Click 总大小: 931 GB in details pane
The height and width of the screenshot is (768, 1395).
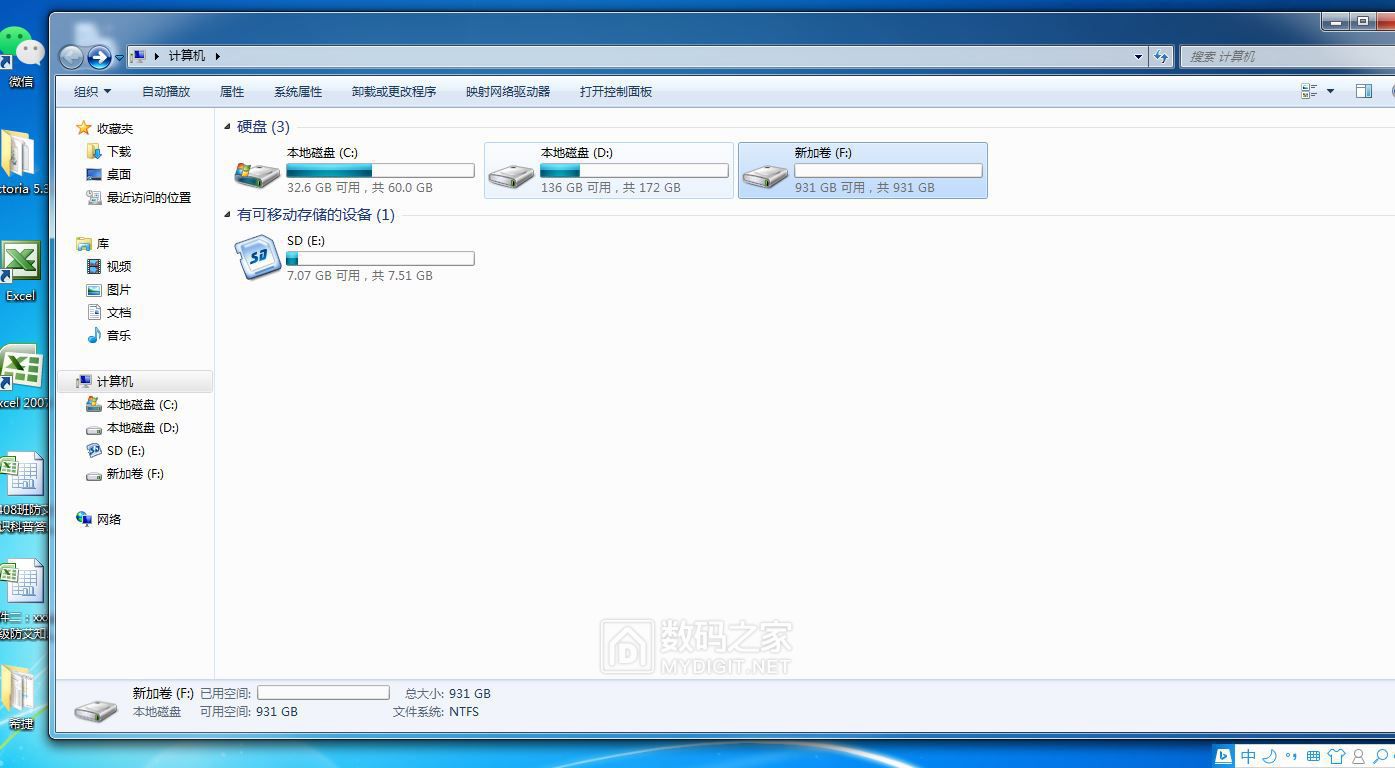[x=447, y=693]
